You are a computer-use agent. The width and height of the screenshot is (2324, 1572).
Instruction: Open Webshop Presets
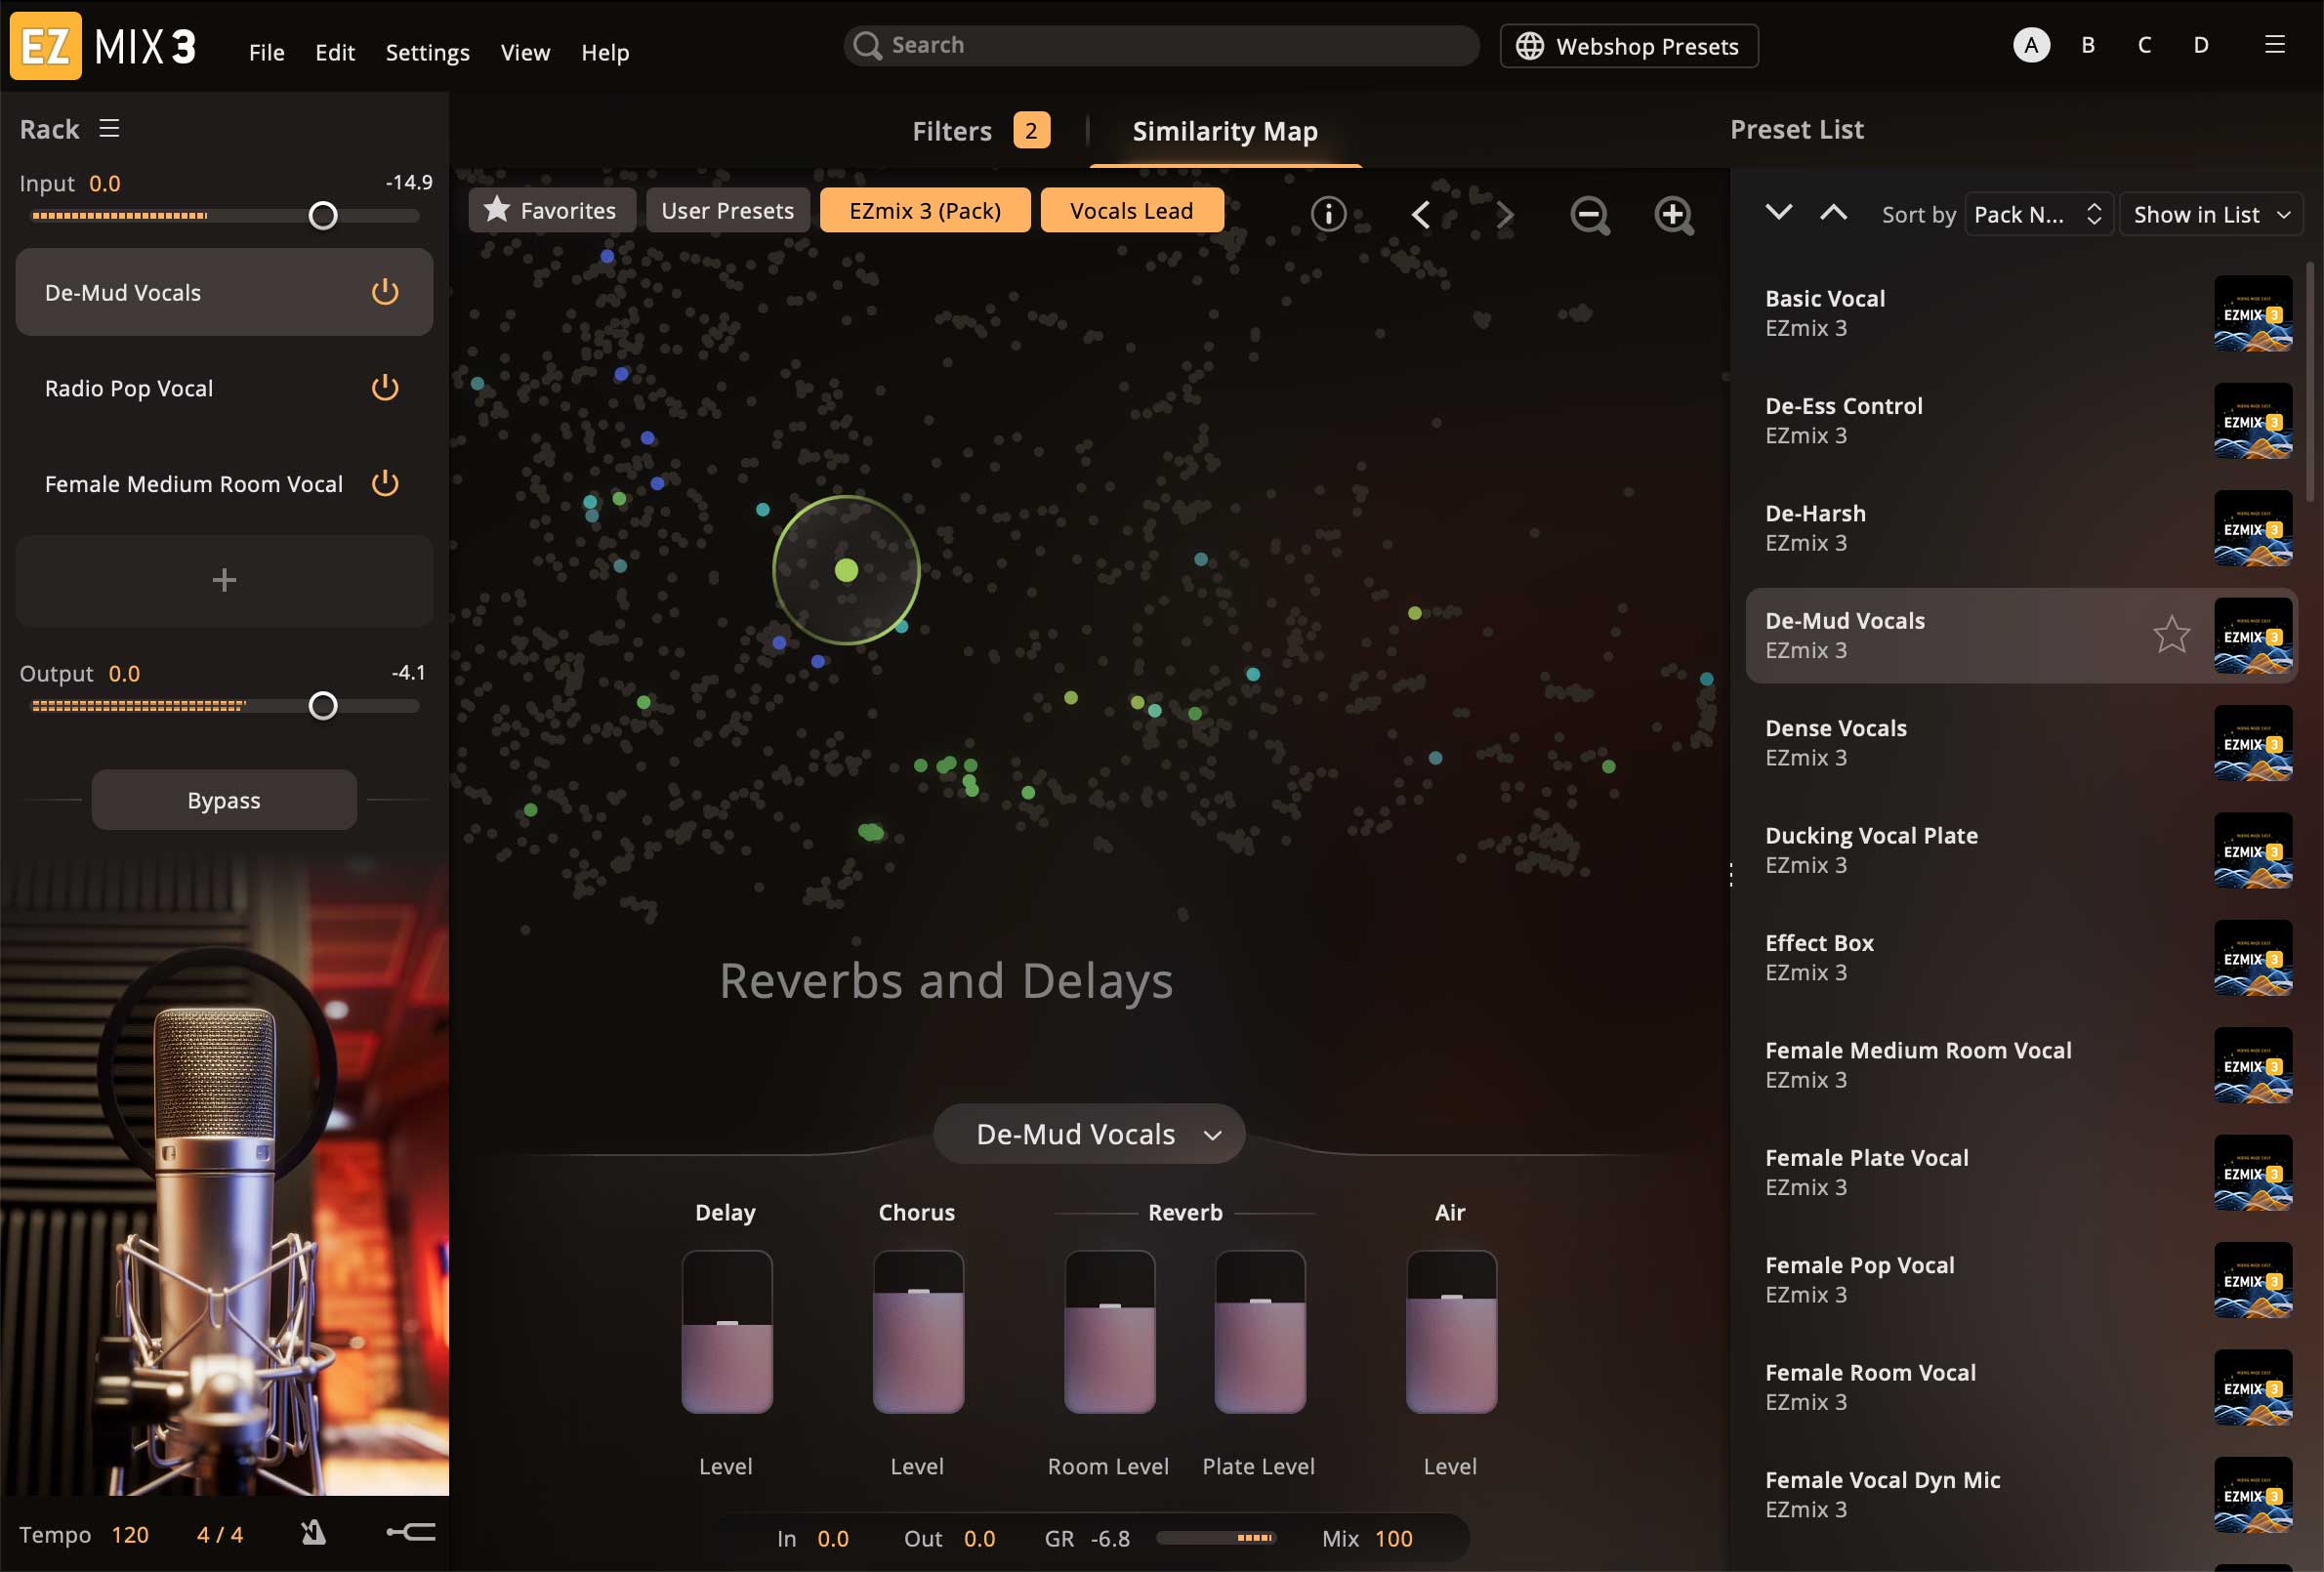[x=1628, y=46]
